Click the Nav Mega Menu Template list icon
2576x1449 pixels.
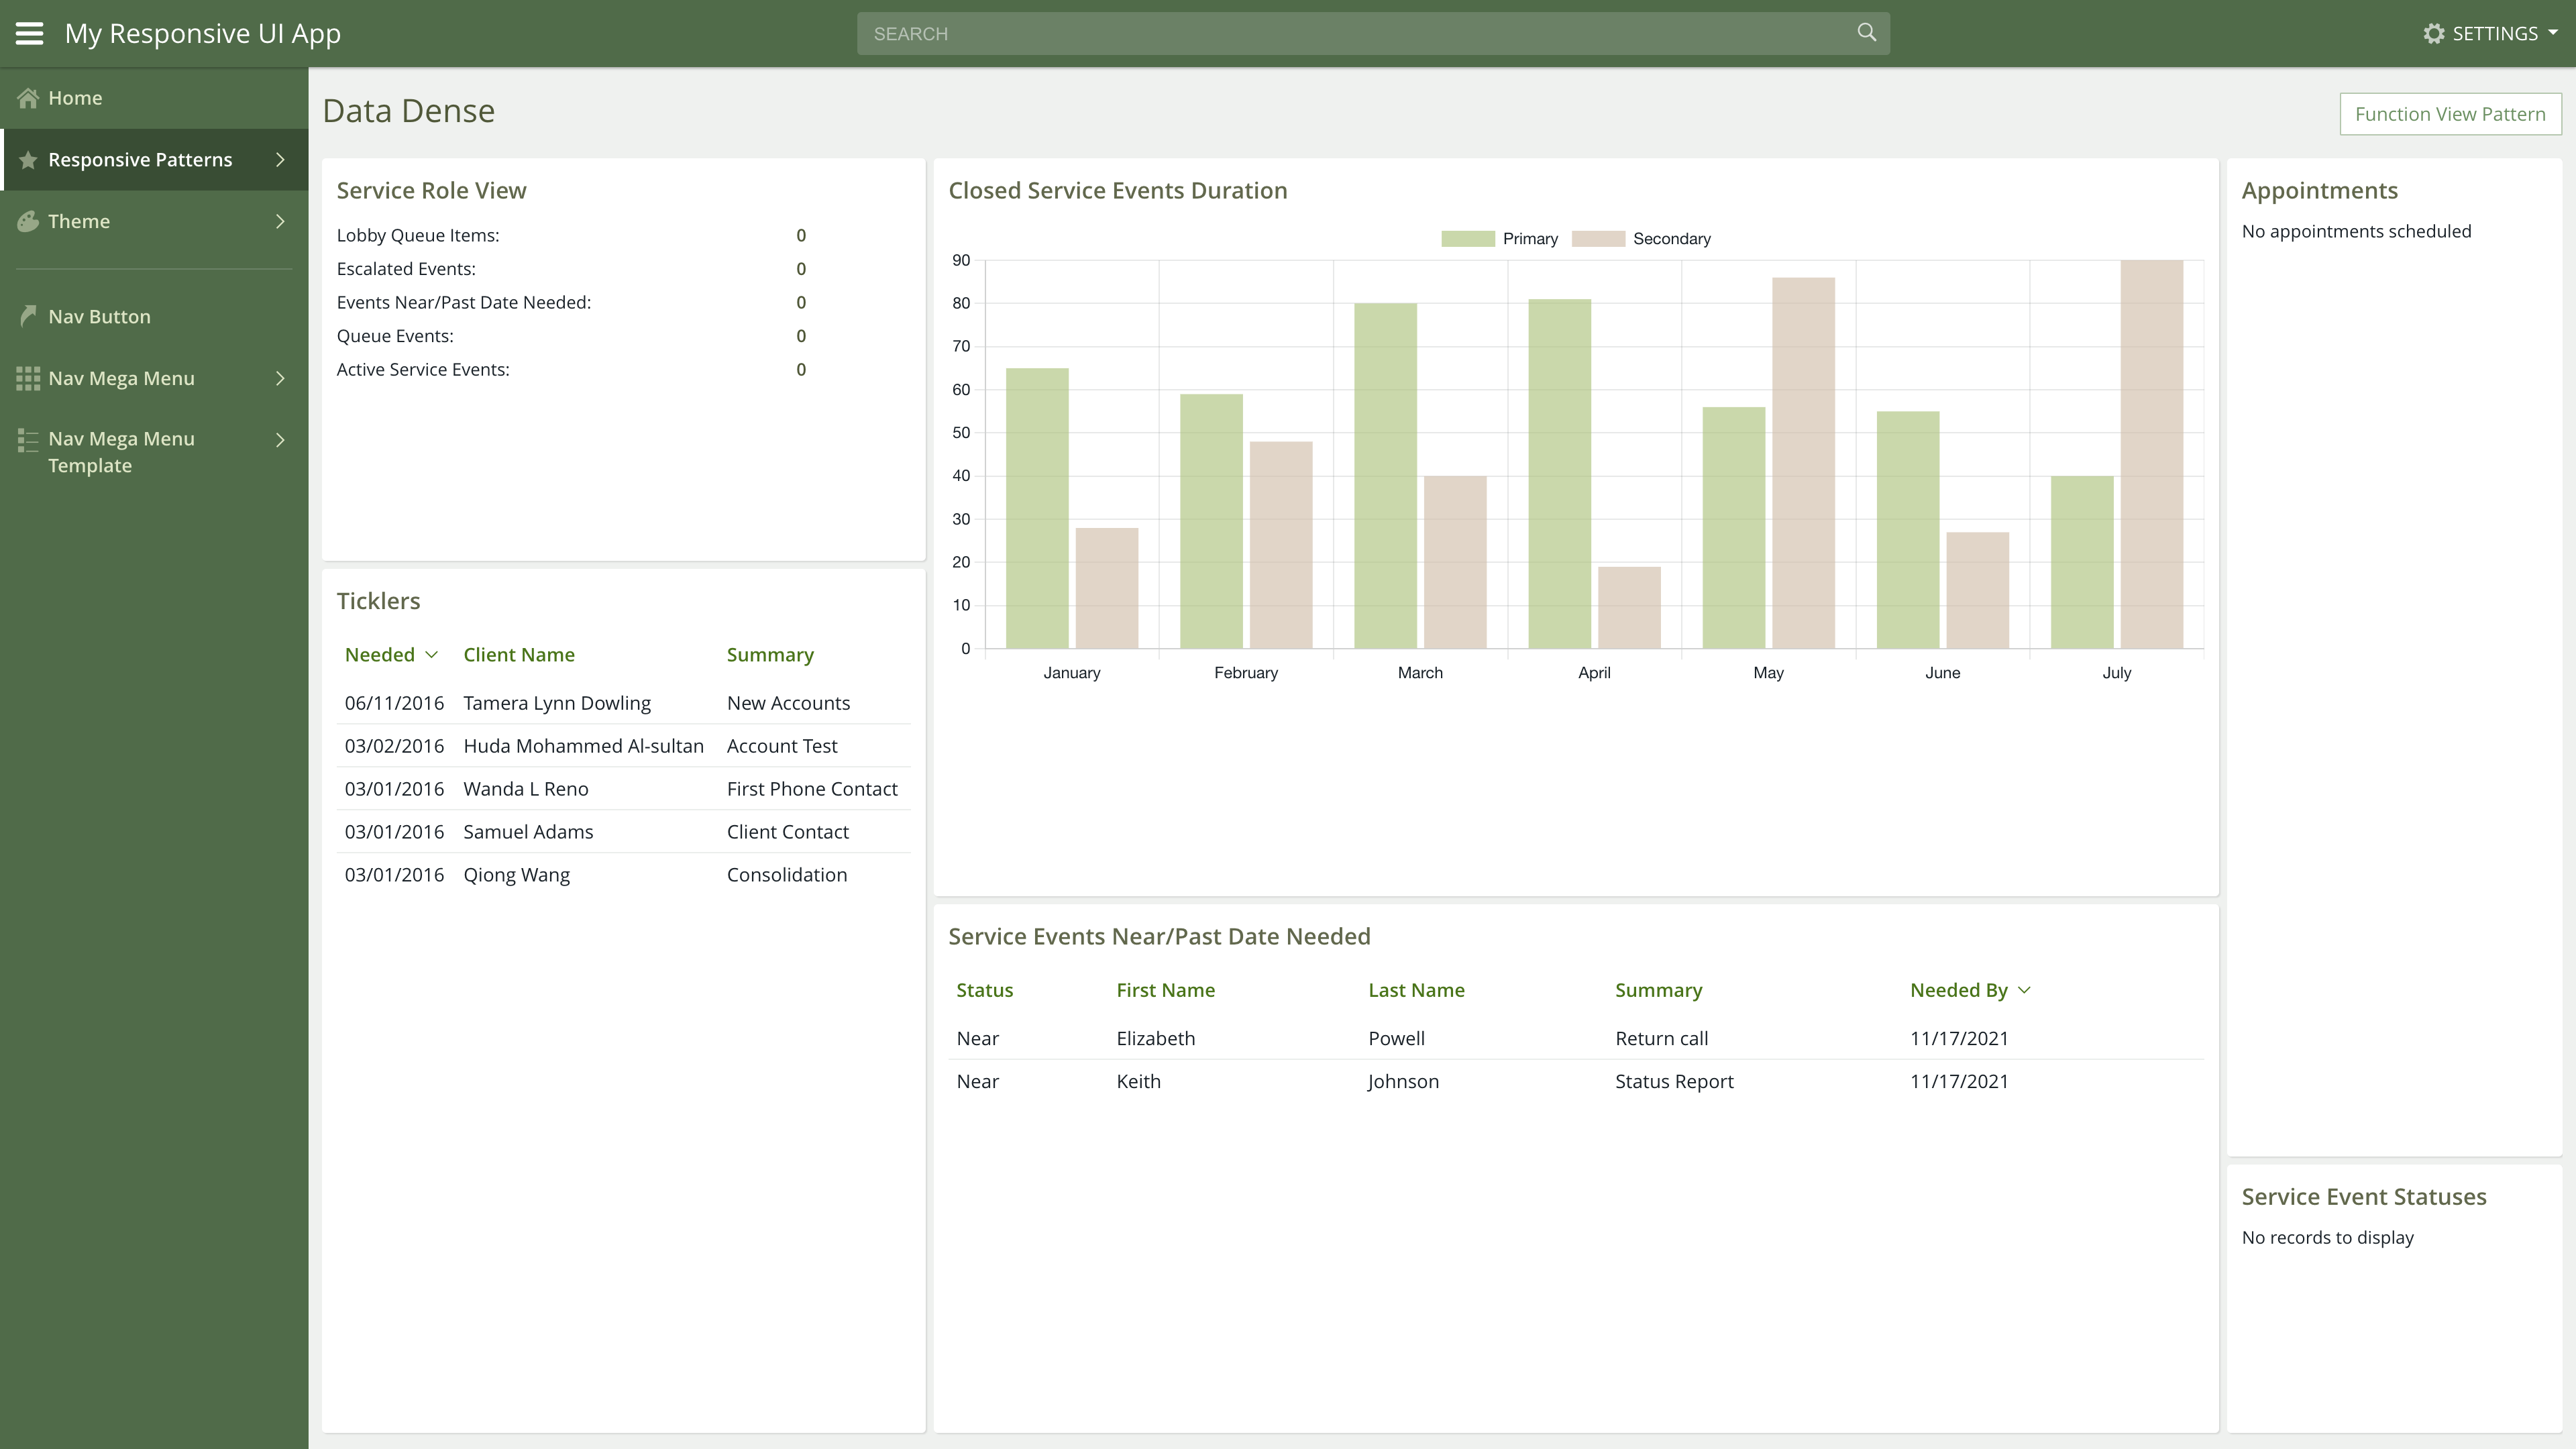(x=28, y=440)
